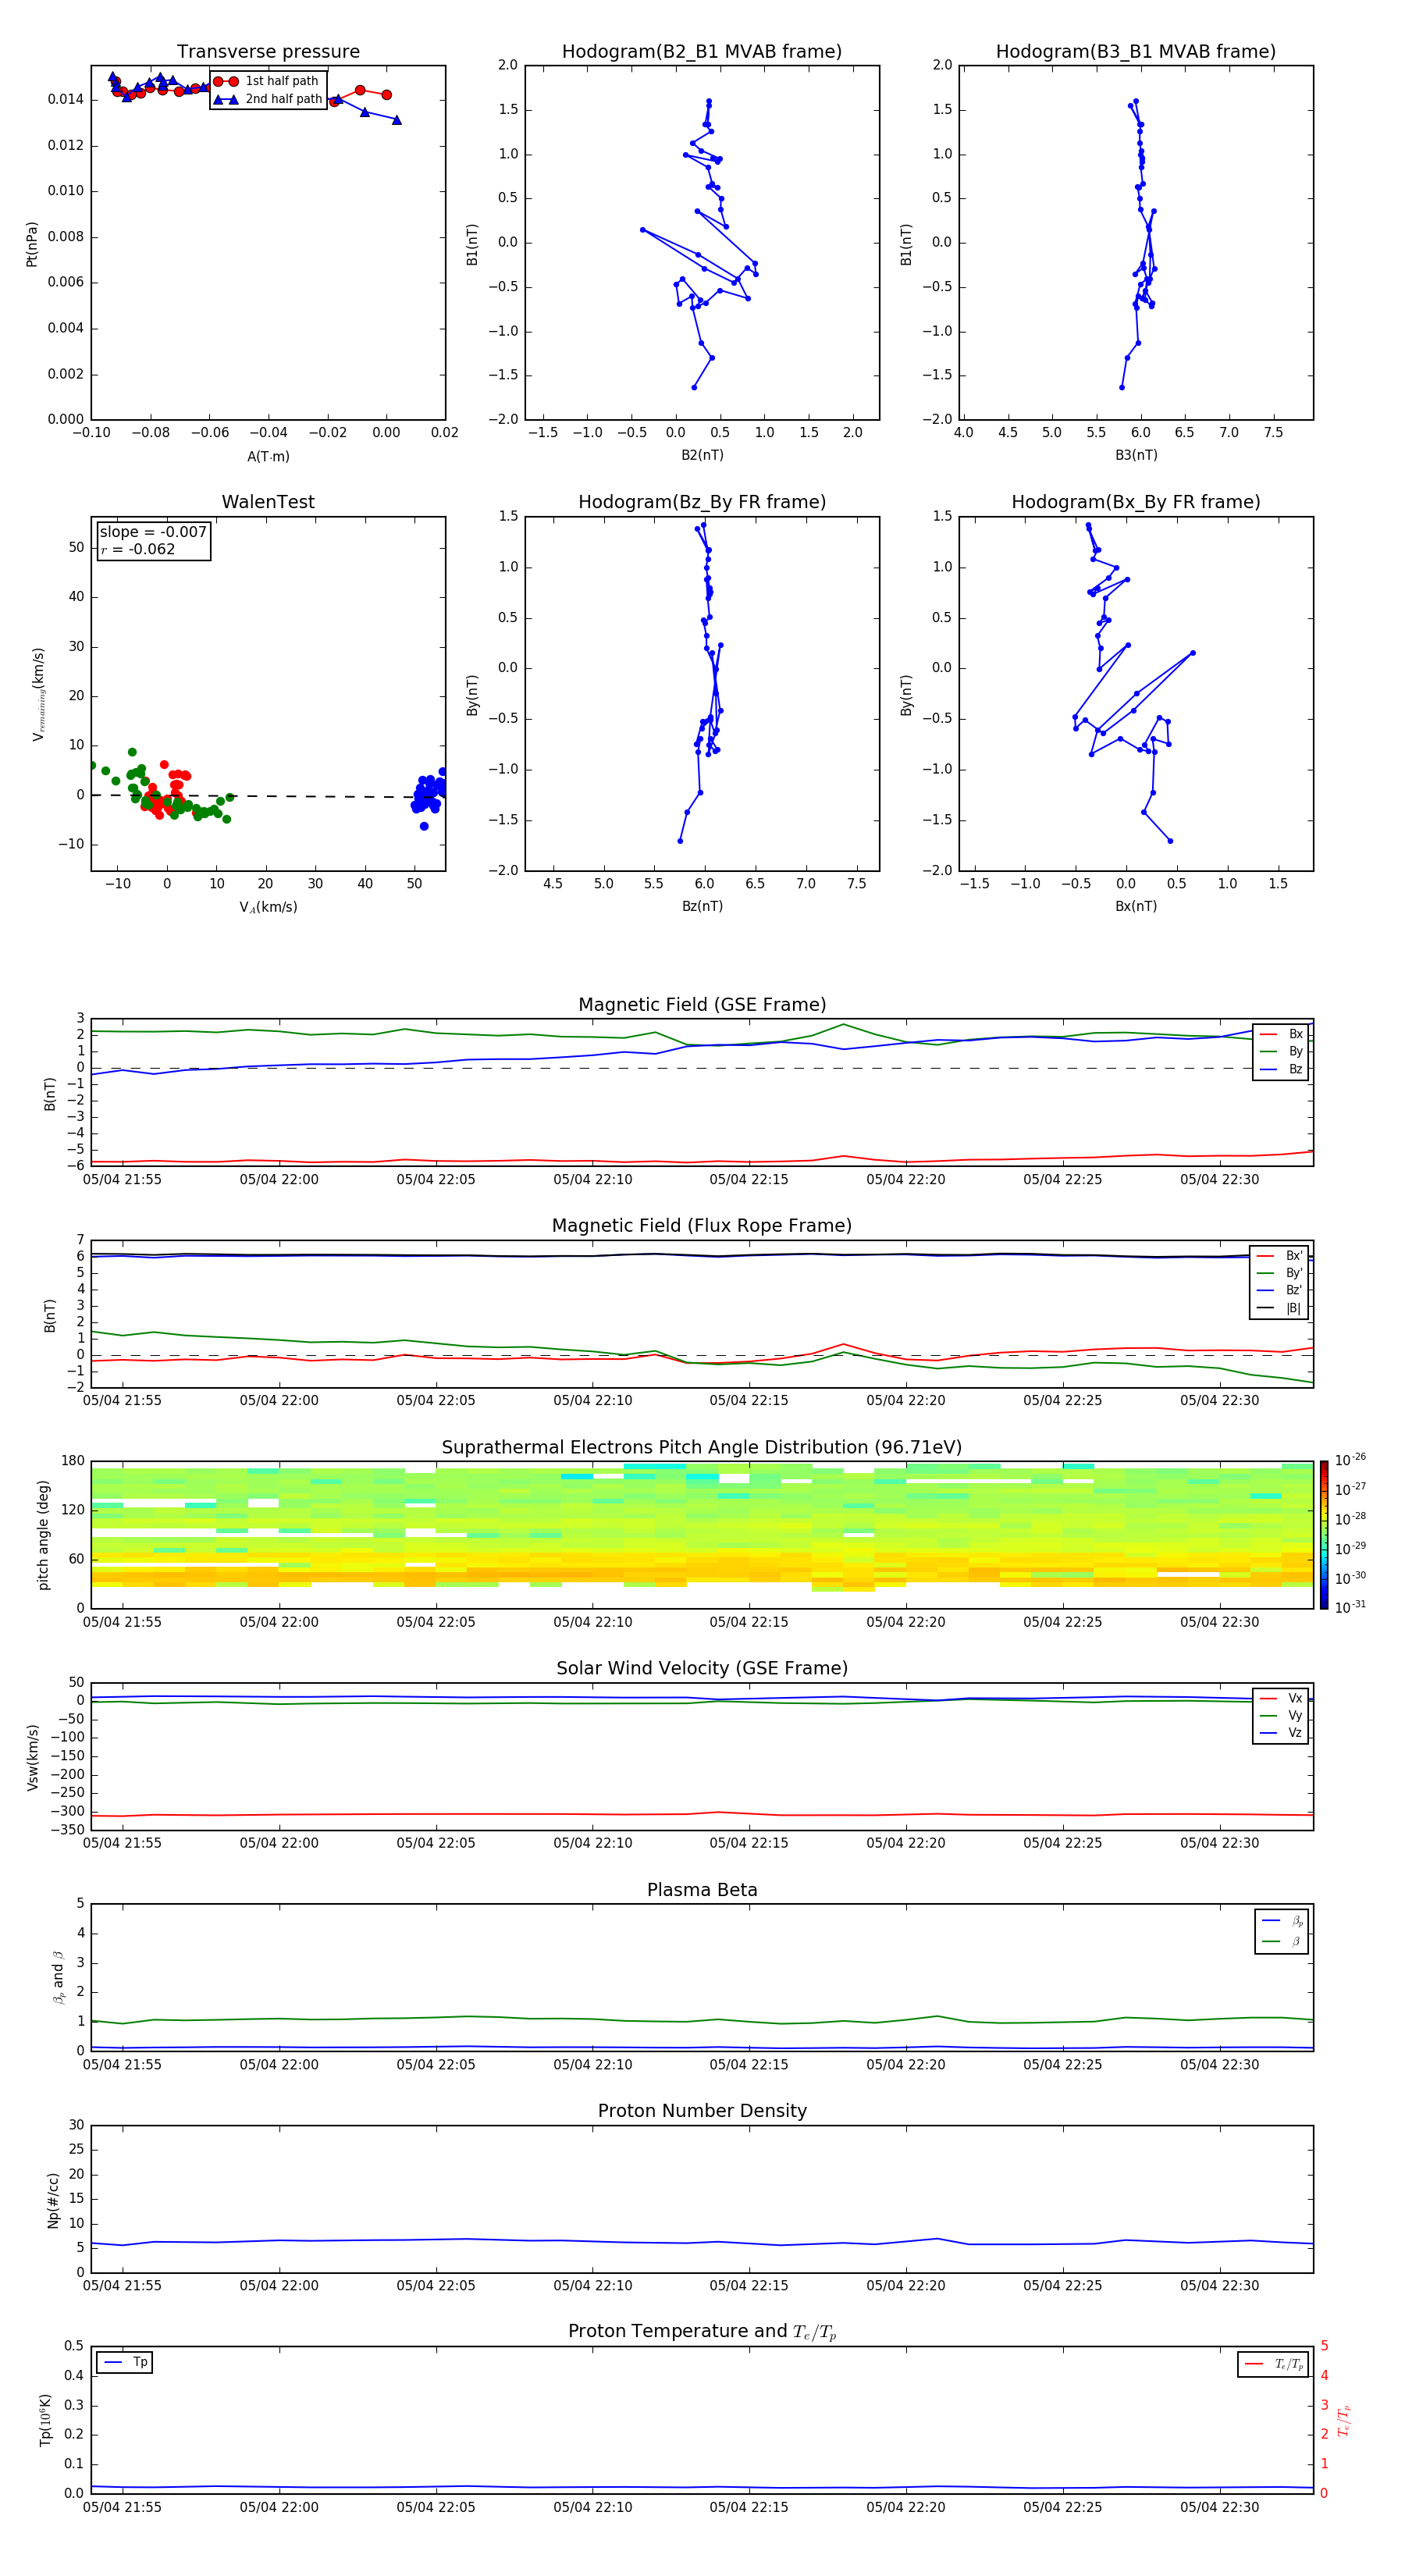Click the 'Transverse pressure' plot title

click(x=268, y=52)
